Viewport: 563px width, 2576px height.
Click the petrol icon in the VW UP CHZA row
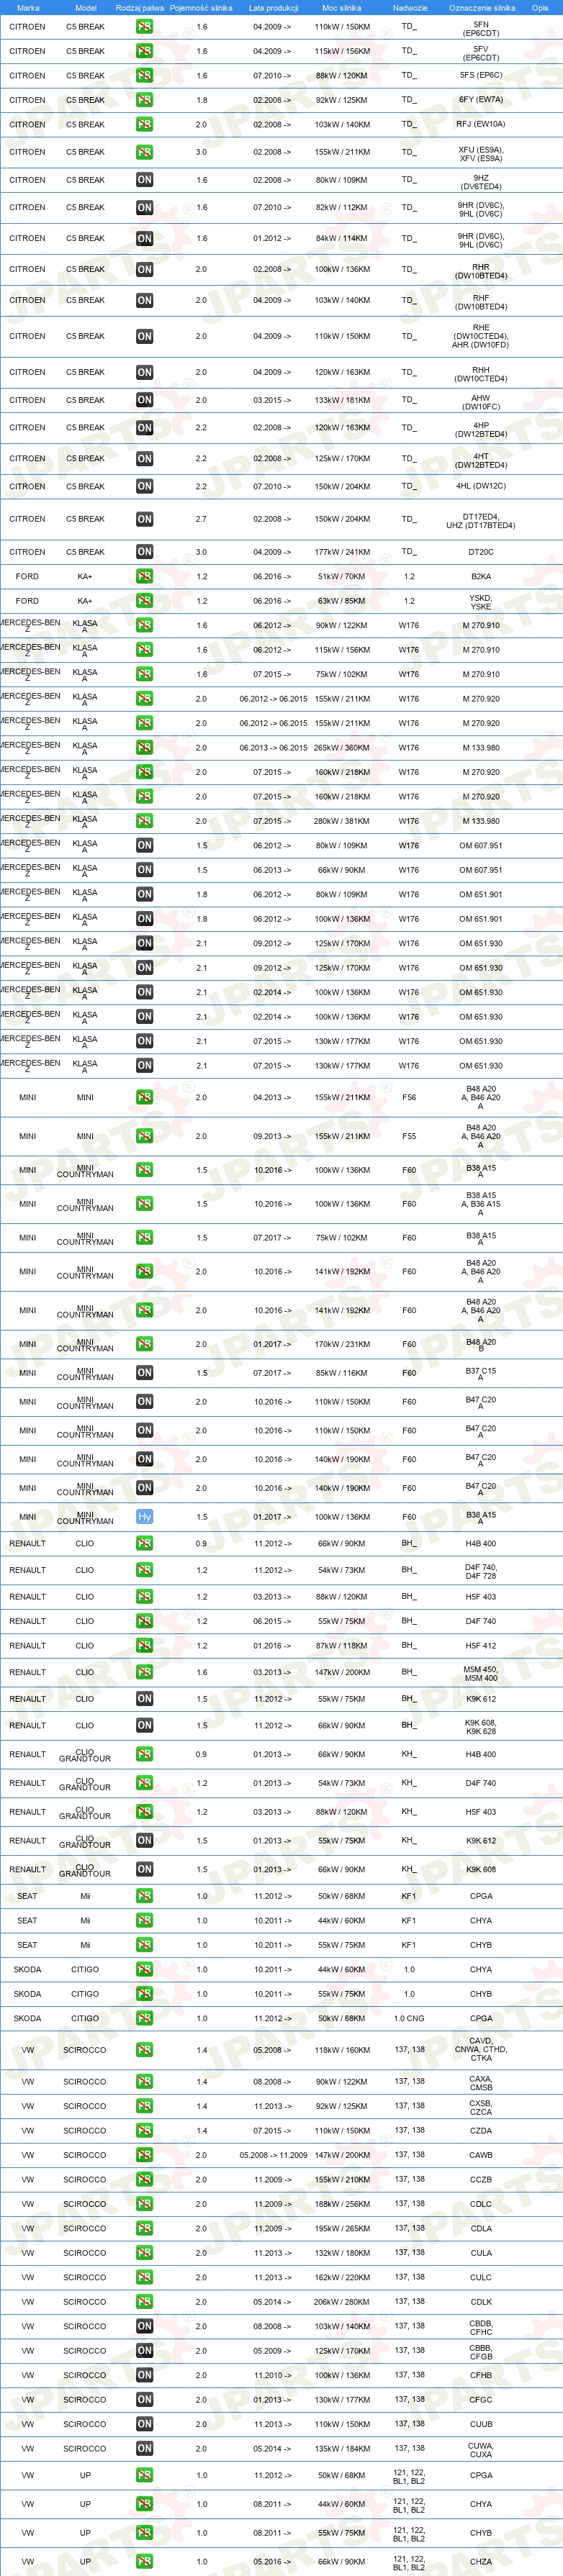(x=144, y=2561)
